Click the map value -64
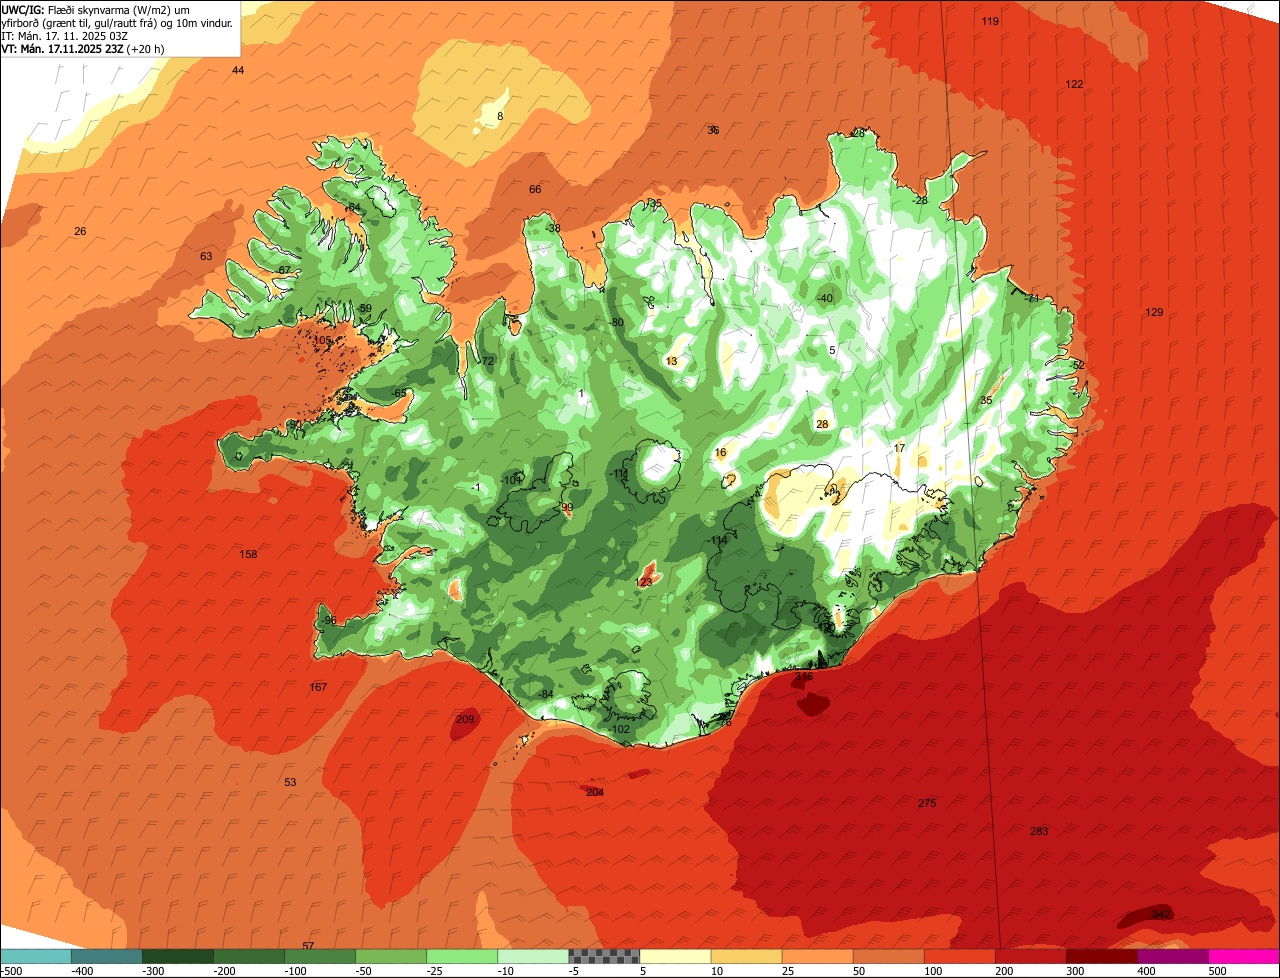This screenshot has height=978, width=1280. pyautogui.click(x=352, y=207)
